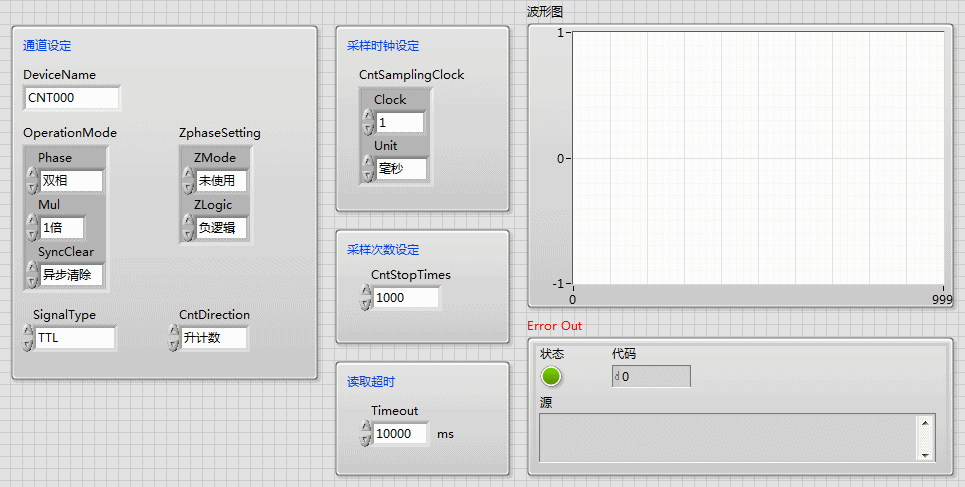Click inside the waveform chart plot area
The height and width of the screenshot is (487, 965).
point(758,158)
